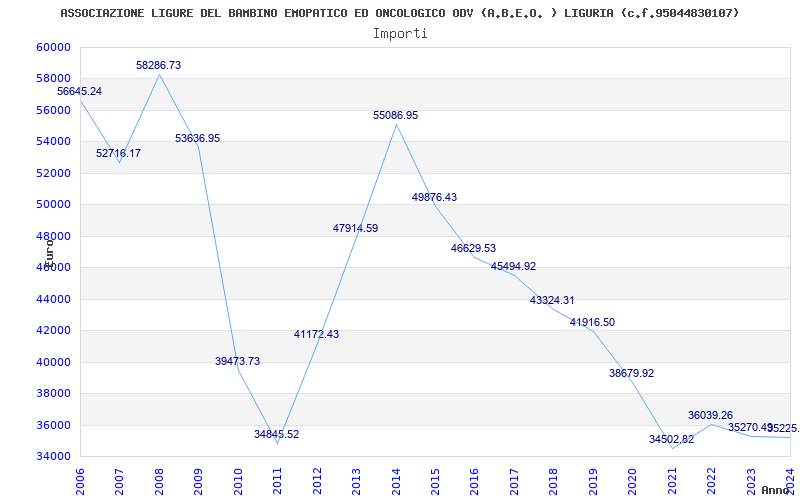This screenshot has height=500, width=800.
Task: Click the data label 36039.26
Action: pos(710,415)
